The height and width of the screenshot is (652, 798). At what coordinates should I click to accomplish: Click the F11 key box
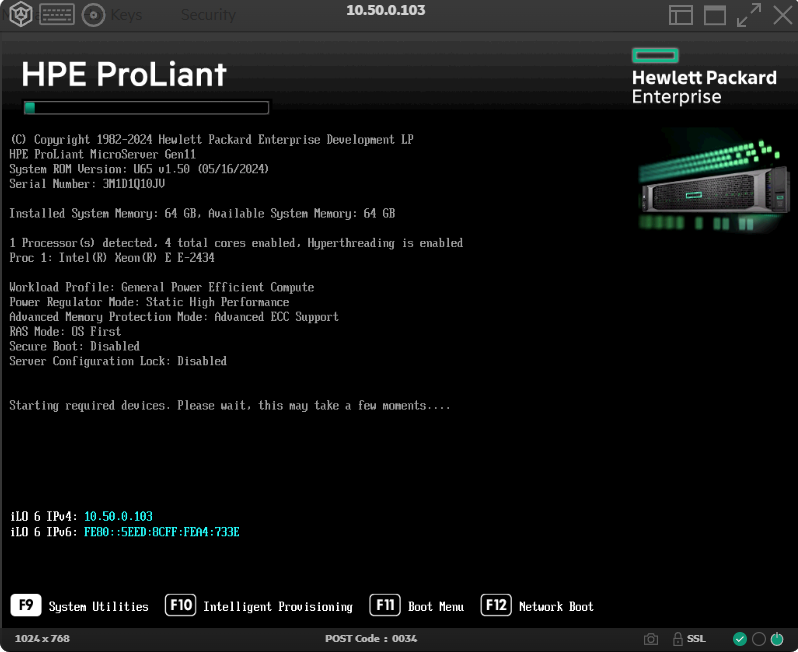[x=385, y=605]
